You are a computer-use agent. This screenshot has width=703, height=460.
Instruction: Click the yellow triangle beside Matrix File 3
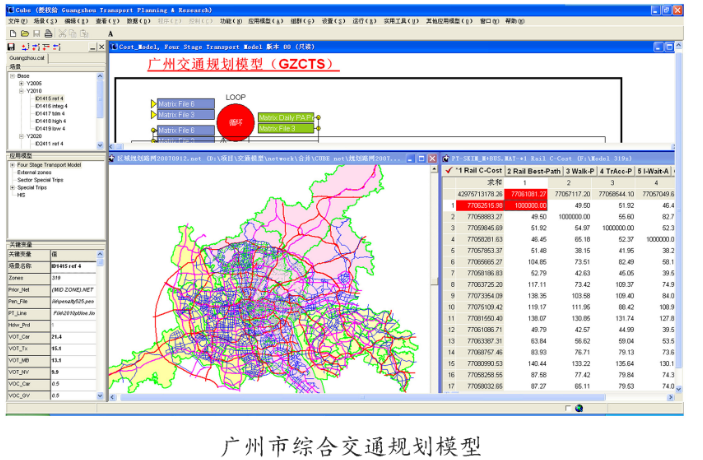[x=154, y=115]
